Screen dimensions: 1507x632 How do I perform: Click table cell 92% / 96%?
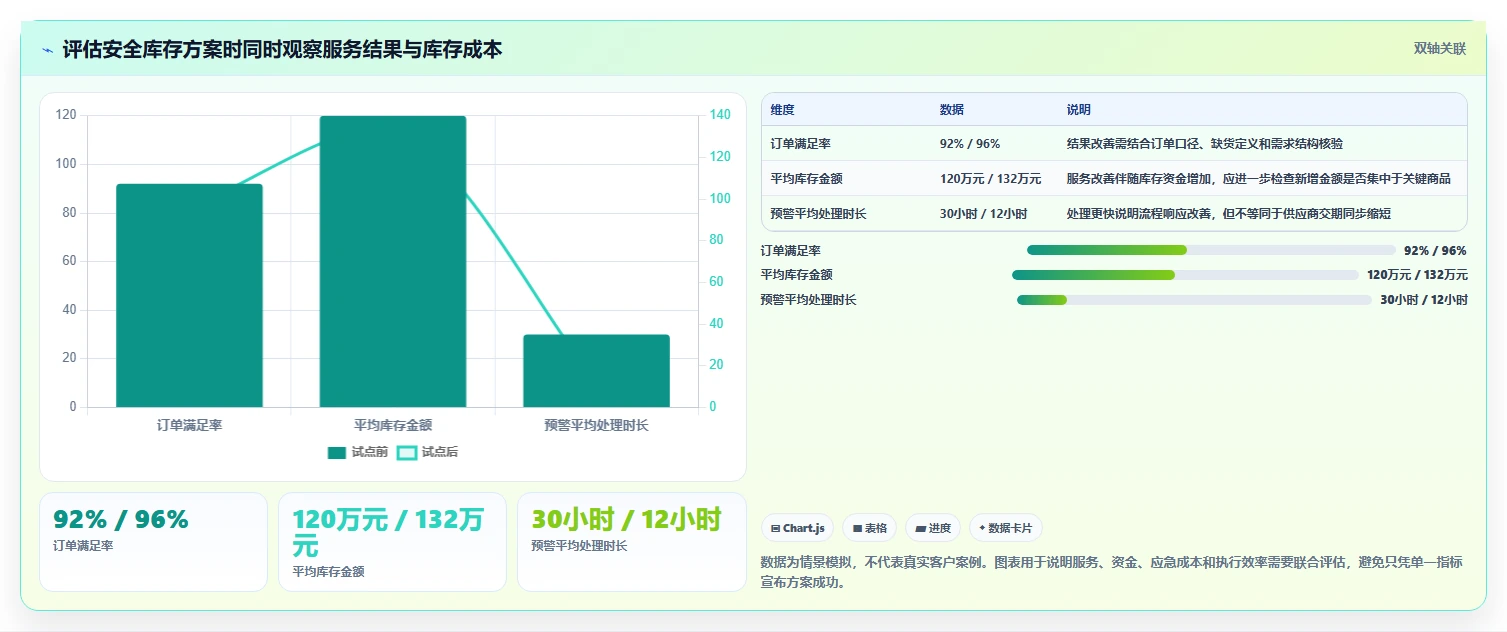(x=970, y=144)
